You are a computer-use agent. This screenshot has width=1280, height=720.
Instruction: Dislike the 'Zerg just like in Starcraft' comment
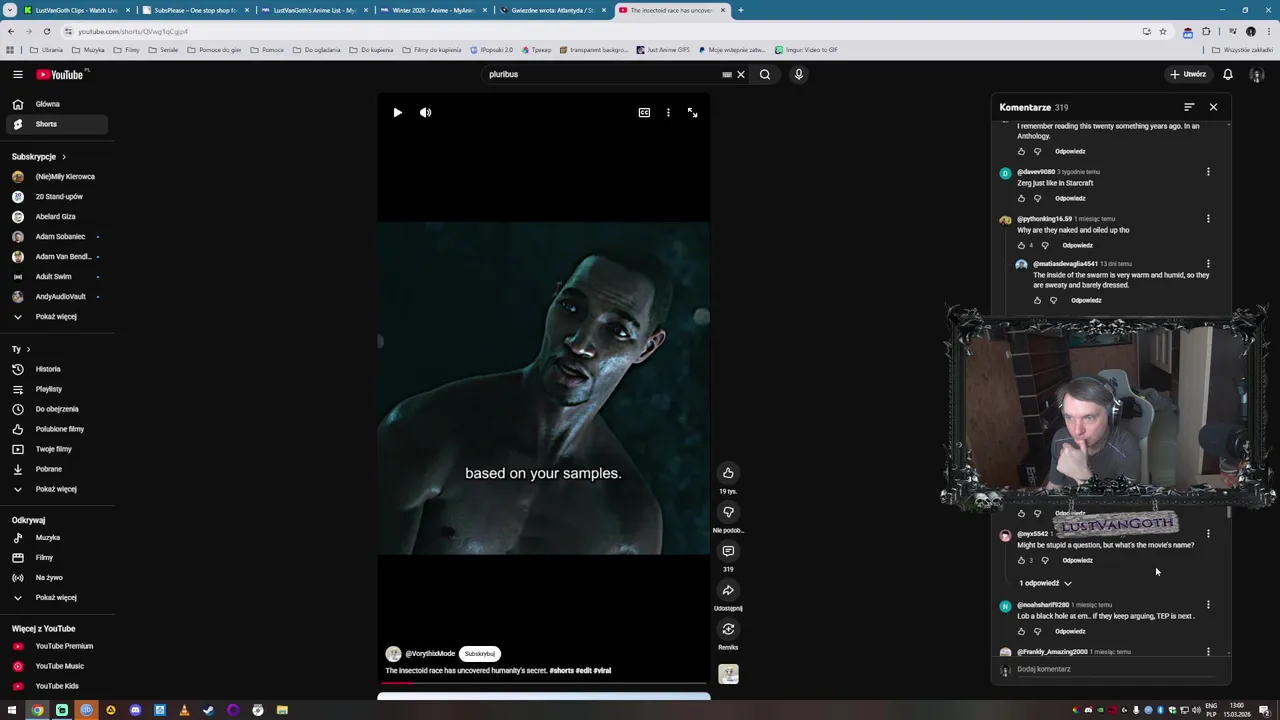point(1037,198)
